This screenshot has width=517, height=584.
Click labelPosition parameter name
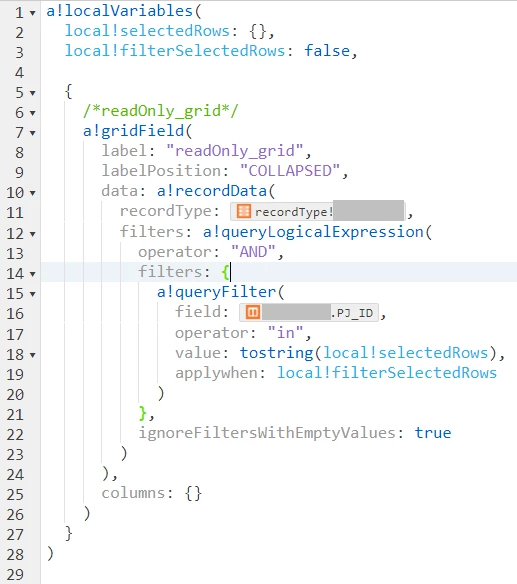coord(161,171)
